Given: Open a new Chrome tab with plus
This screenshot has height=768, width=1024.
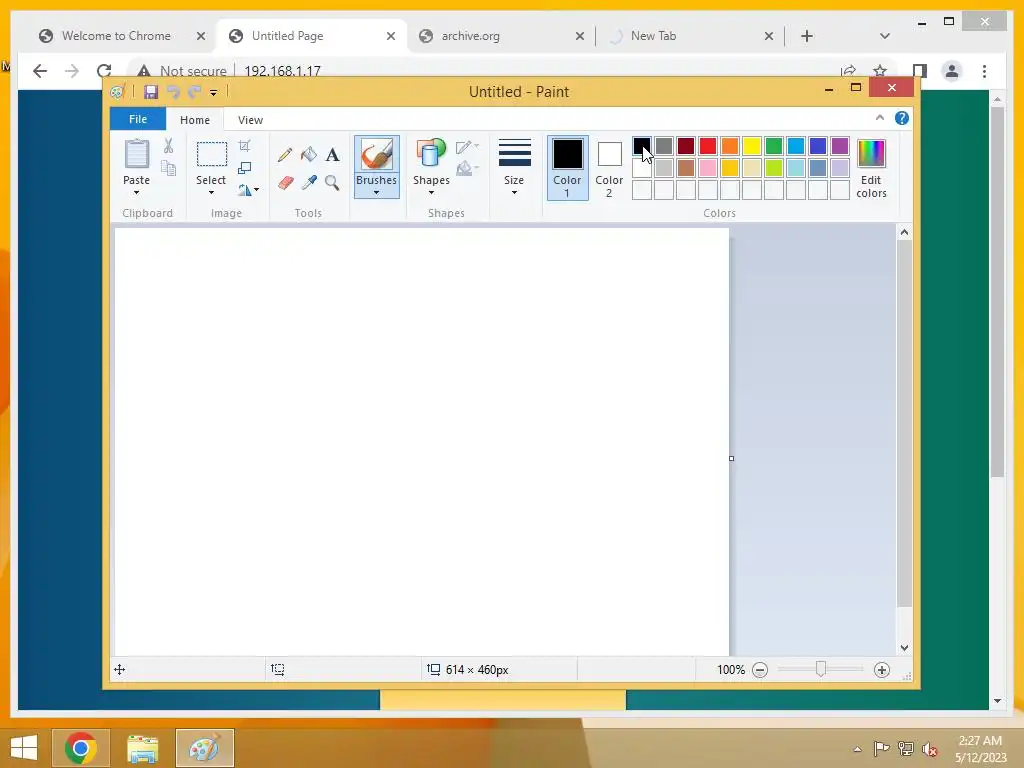Looking at the screenshot, I should pos(807,36).
